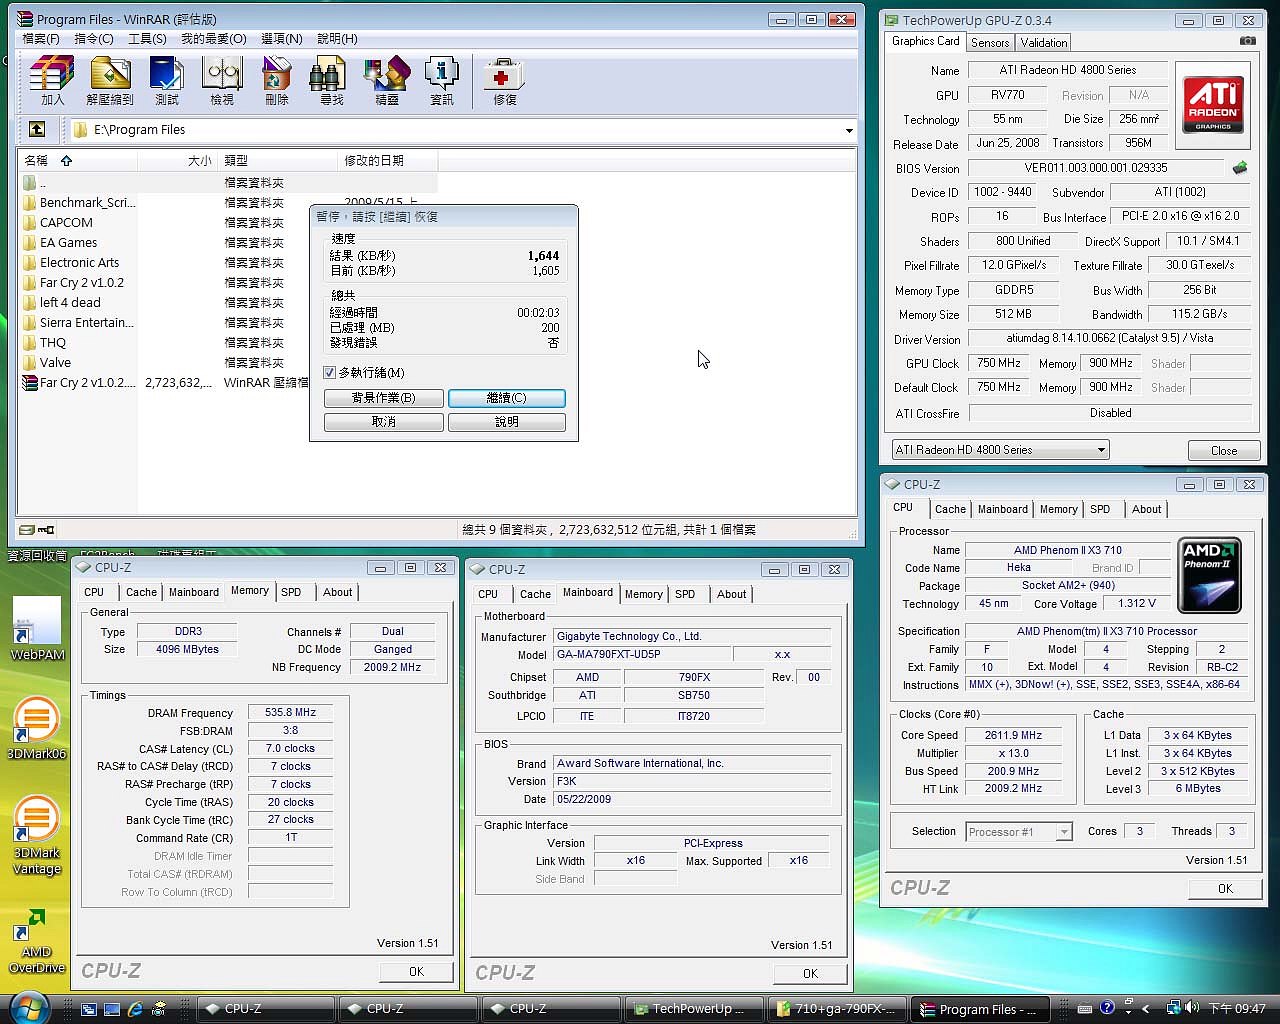This screenshot has height=1024, width=1280.
Task: Select SPD tab in CPU-Z Memory window
Action: coord(291,592)
